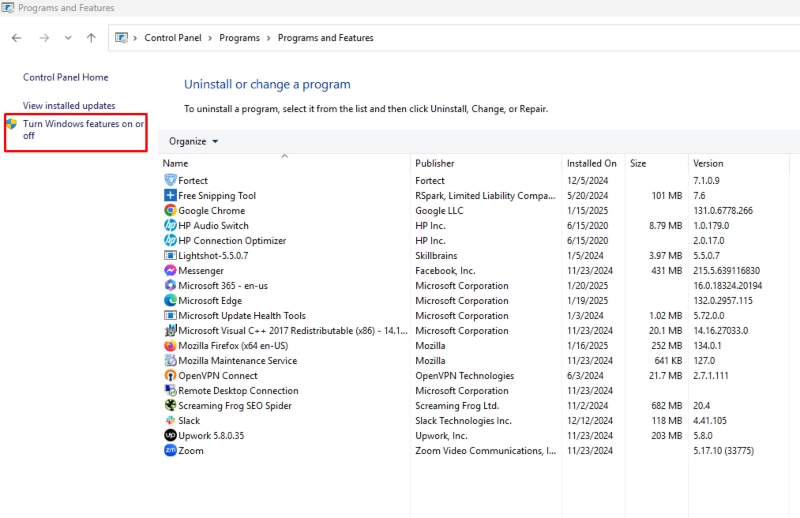Go up one level with Up arrow

point(91,38)
